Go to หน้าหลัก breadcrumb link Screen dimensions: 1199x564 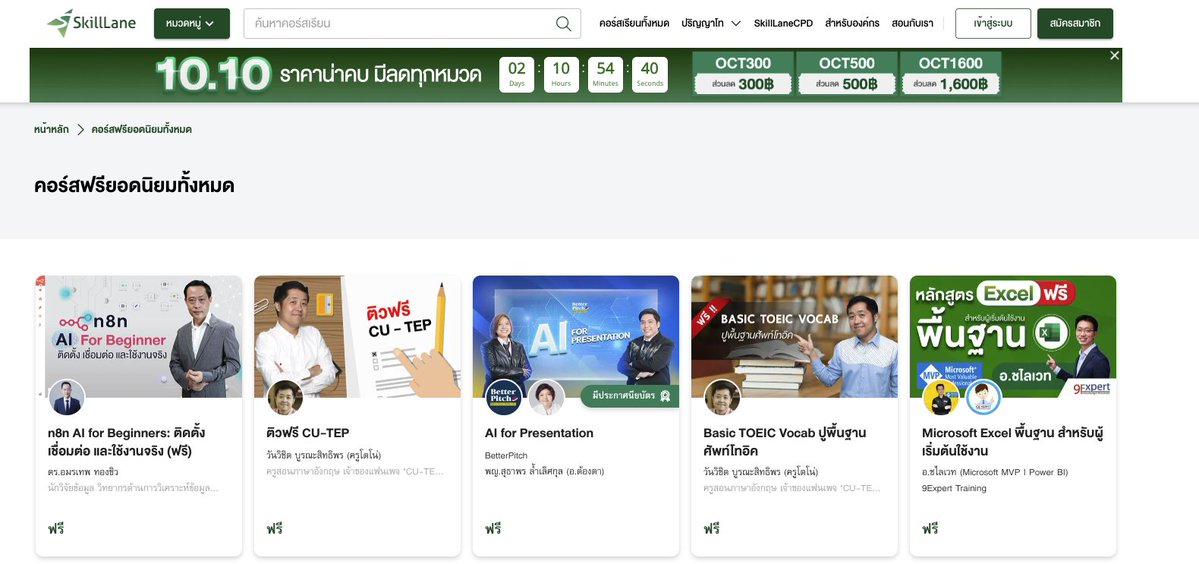click(51, 129)
